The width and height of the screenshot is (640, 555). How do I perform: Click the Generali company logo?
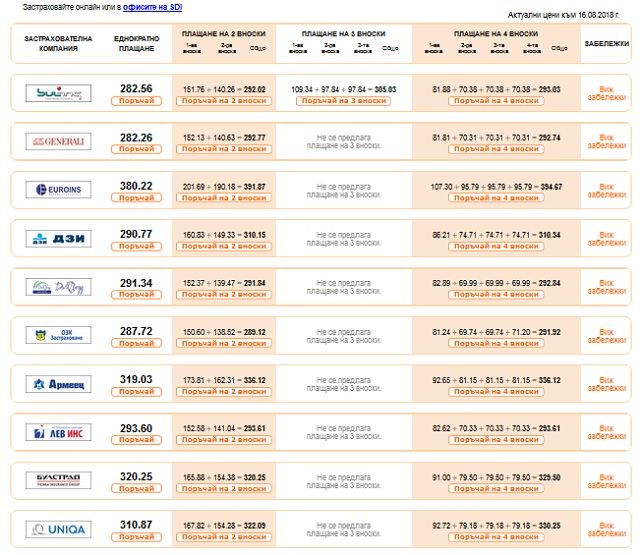pos(58,141)
